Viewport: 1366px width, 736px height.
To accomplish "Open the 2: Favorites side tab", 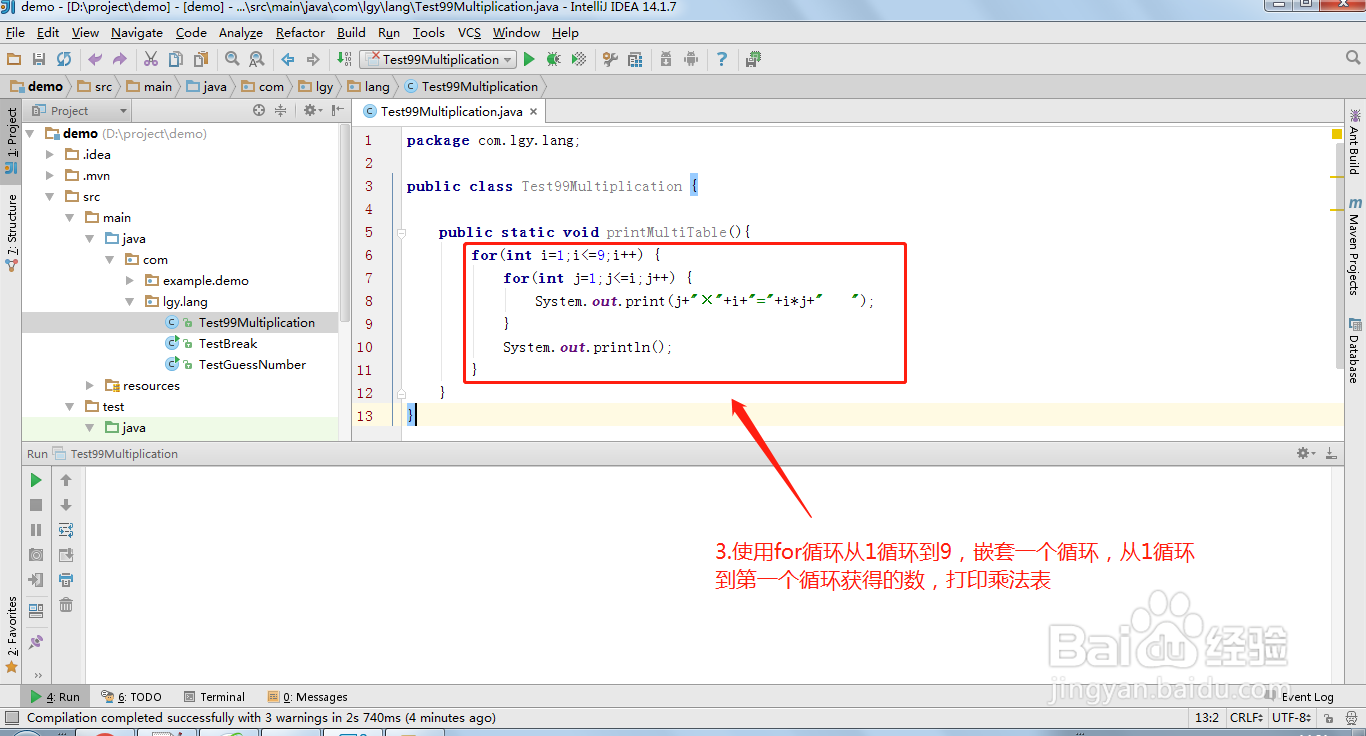I will tap(11, 634).
